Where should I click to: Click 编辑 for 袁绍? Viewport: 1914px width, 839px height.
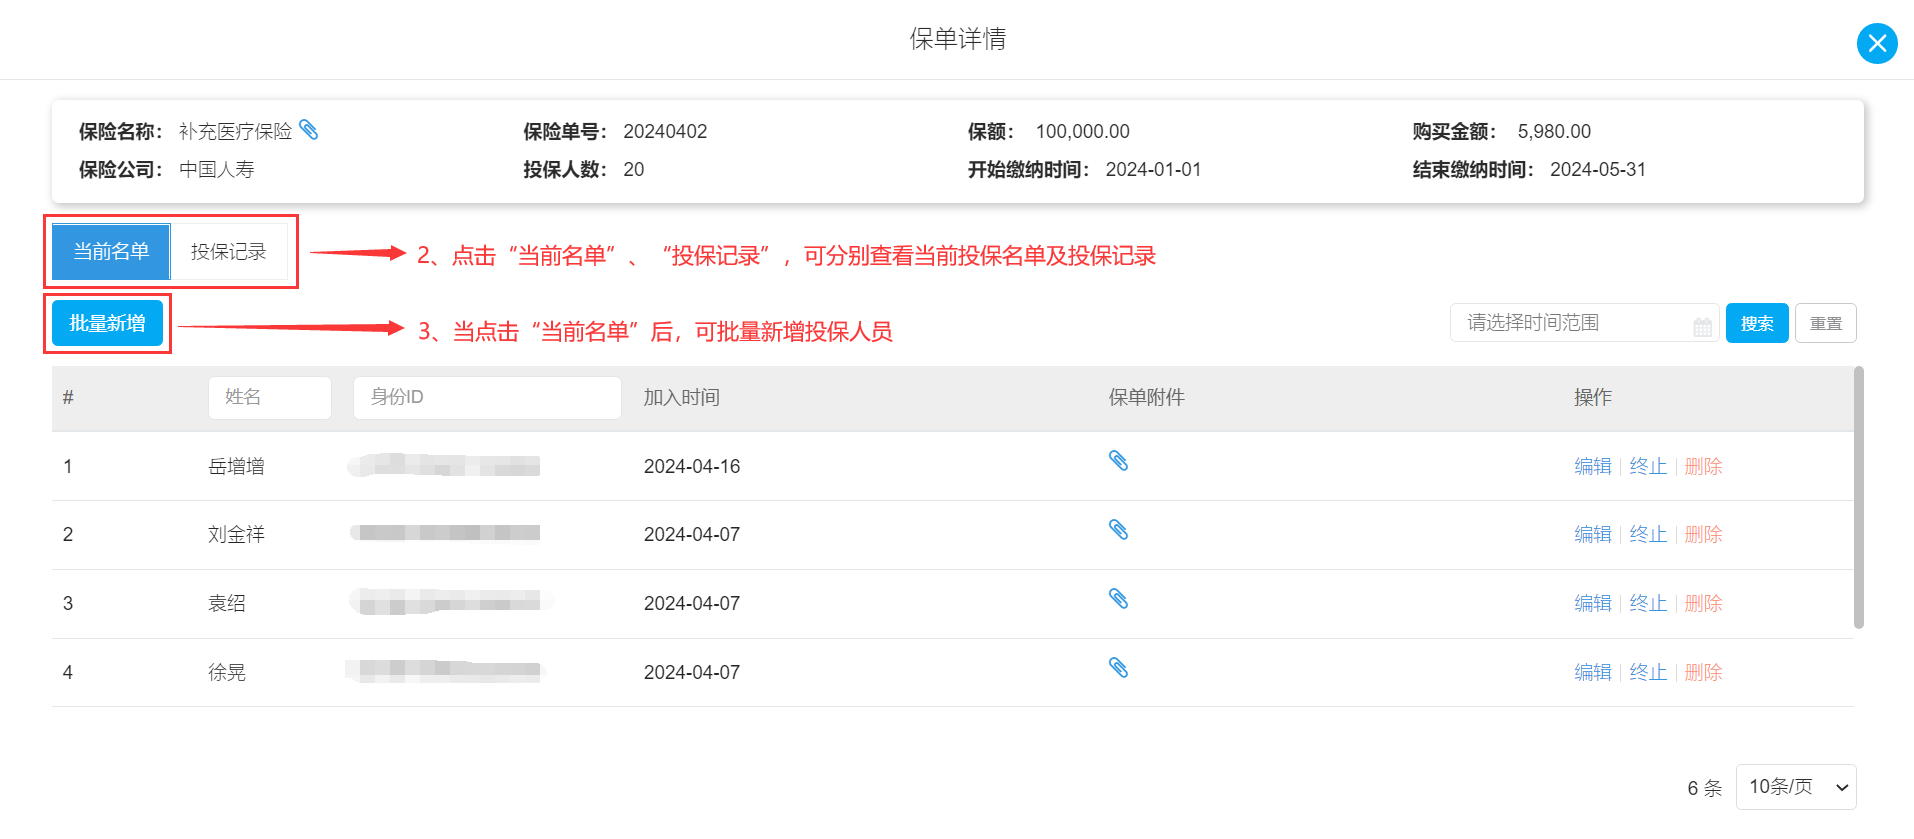coord(1593,603)
